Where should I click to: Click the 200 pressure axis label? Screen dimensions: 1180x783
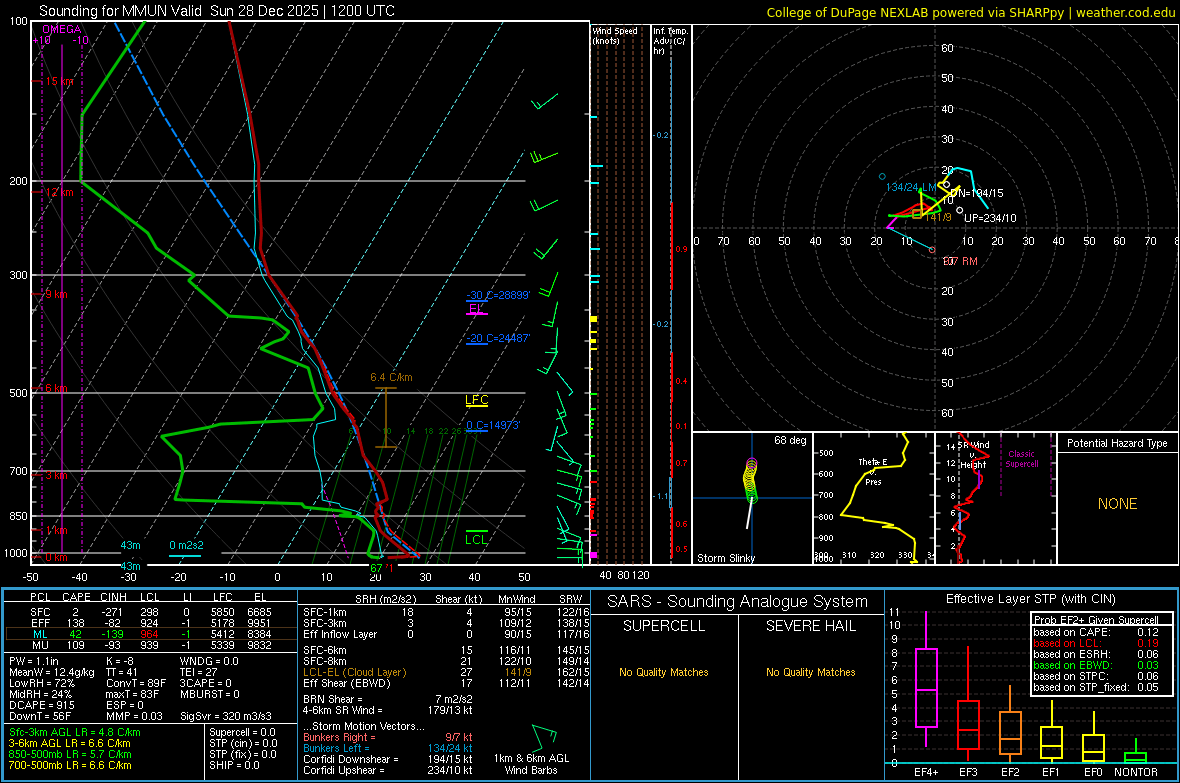tap(18, 181)
